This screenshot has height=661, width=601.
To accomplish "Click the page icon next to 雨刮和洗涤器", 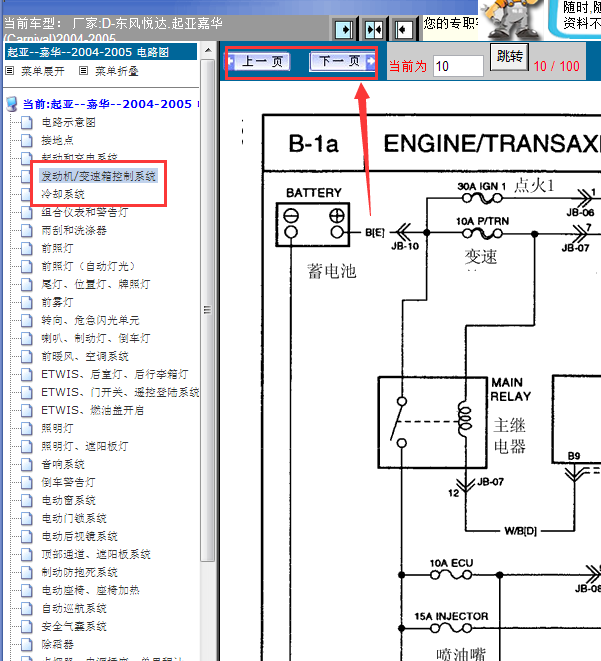I will click(27, 230).
